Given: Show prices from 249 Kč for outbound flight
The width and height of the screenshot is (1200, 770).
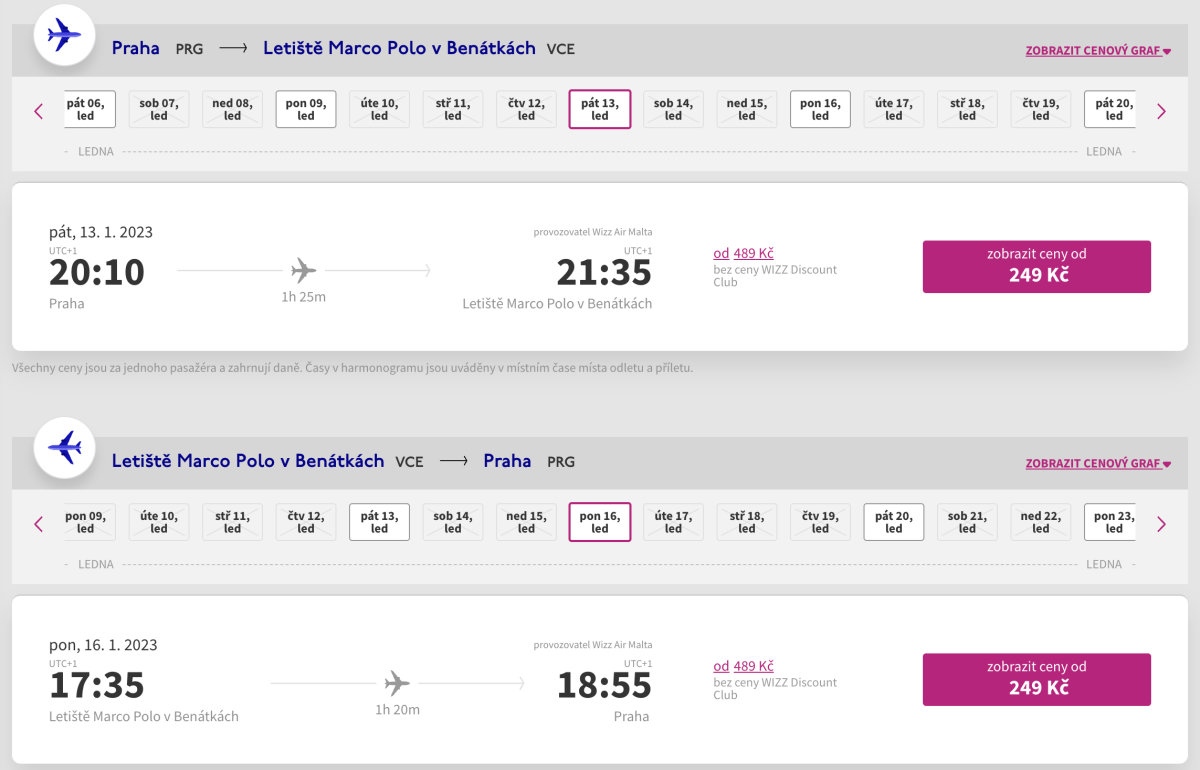Looking at the screenshot, I should pos(1036,266).
